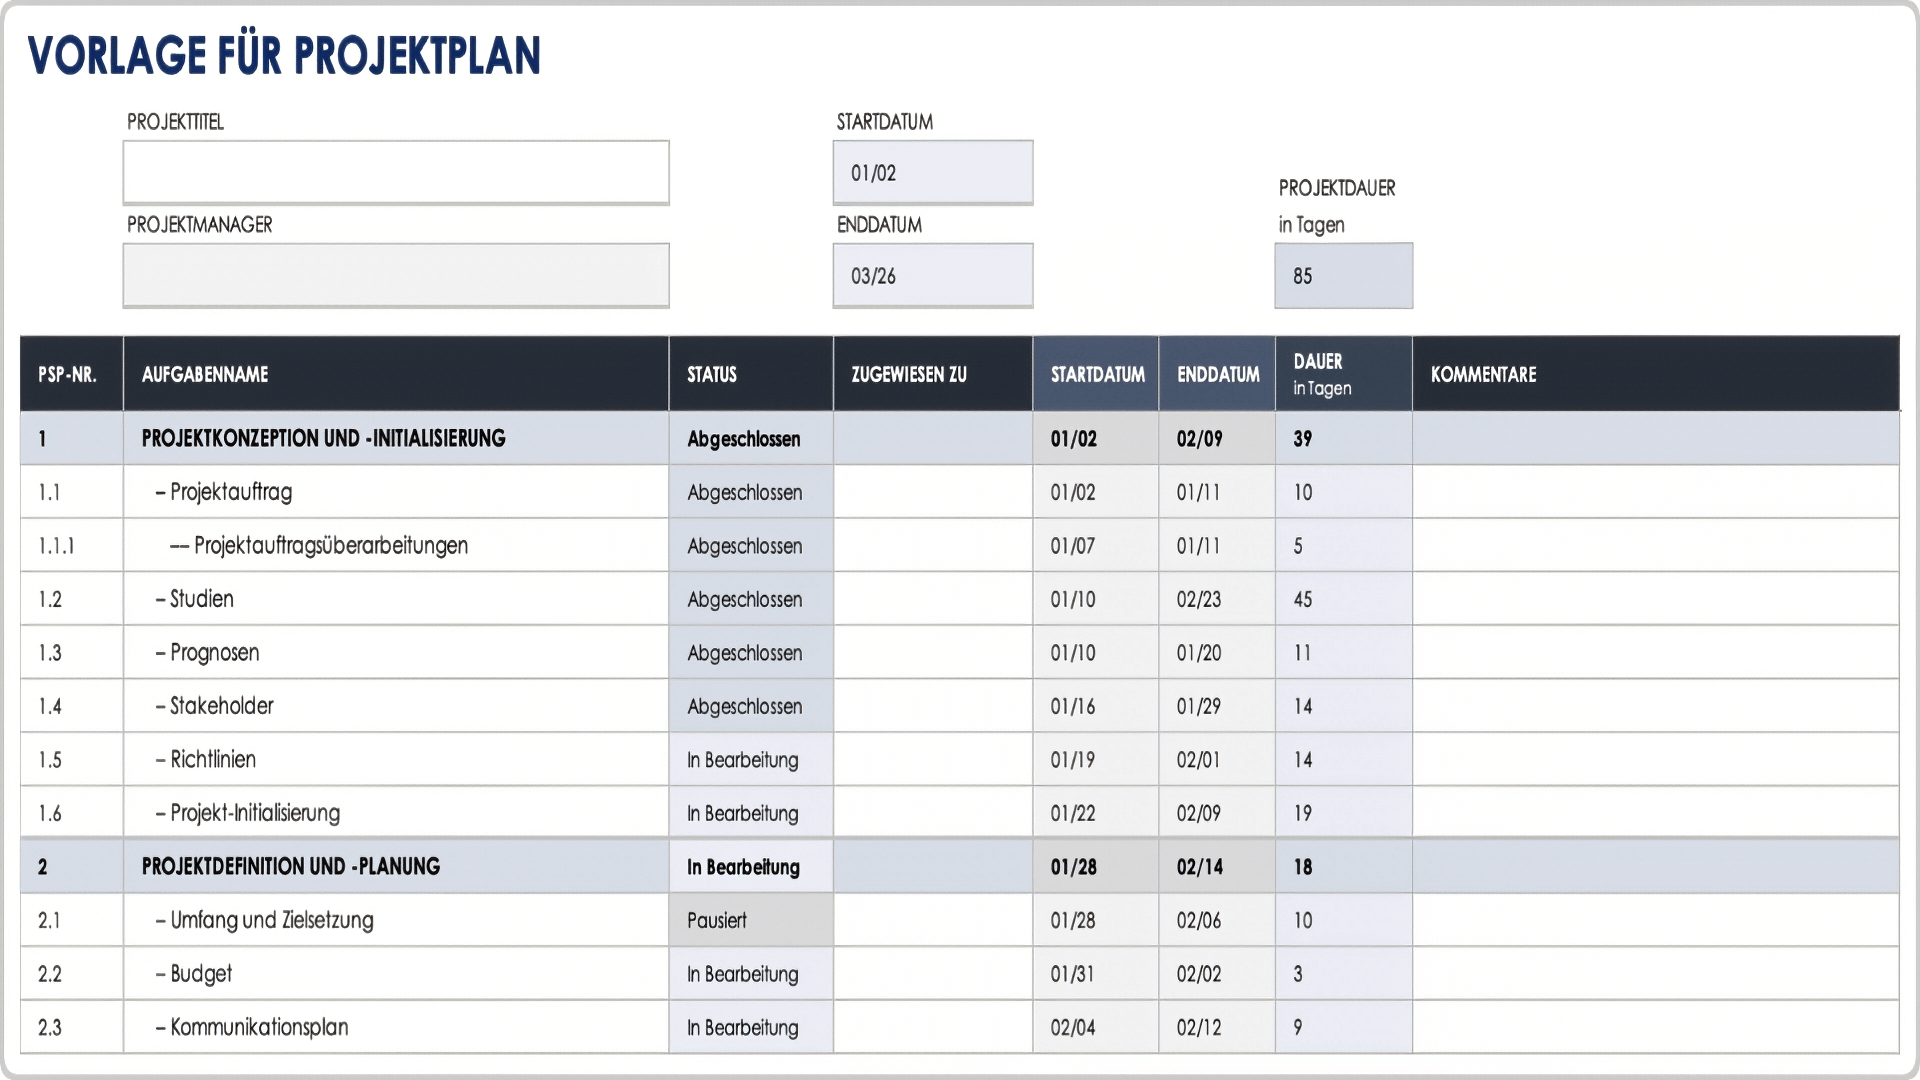Click the Zugewiesen zu cell for Budget
The width and height of the screenshot is (1920, 1080).
[x=932, y=973]
